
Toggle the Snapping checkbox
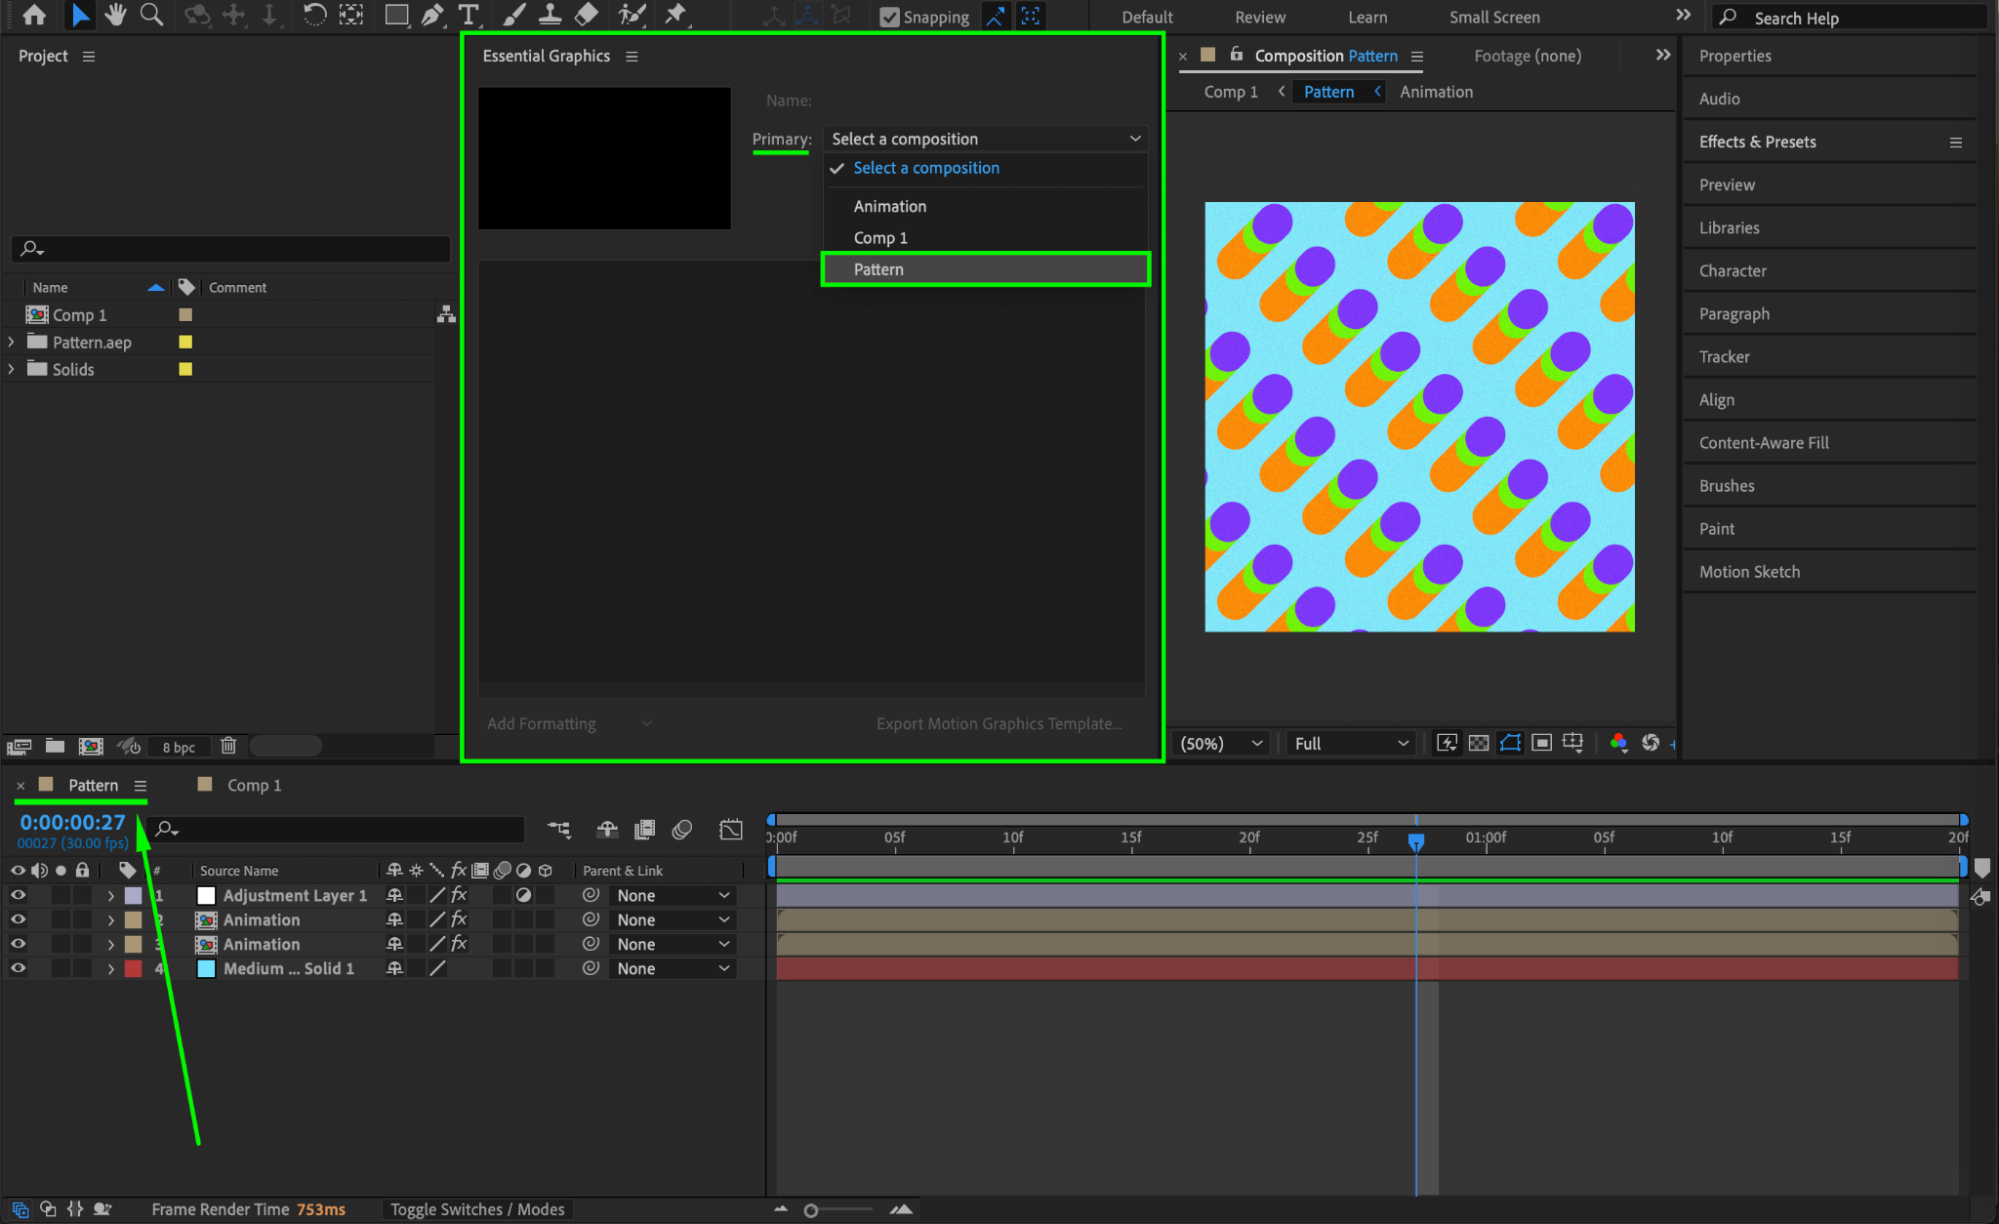889,17
